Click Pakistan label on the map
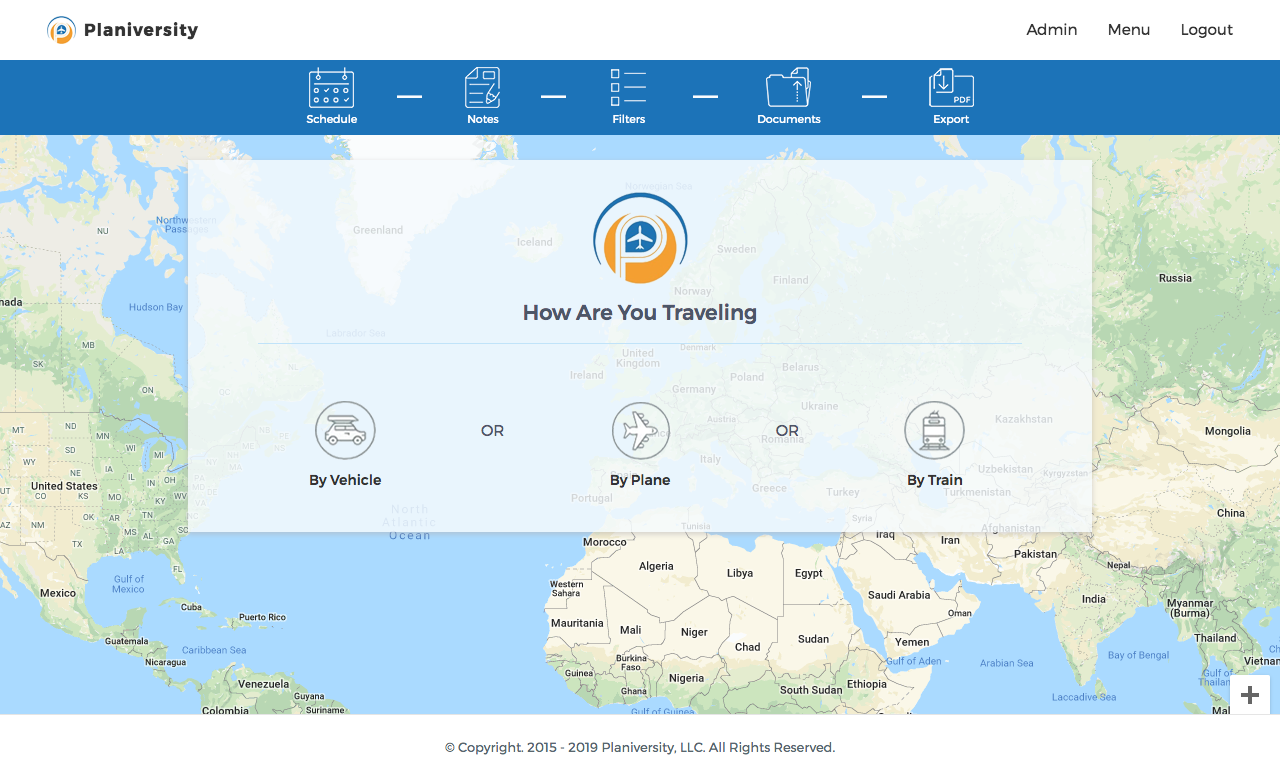 click(x=1035, y=554)
